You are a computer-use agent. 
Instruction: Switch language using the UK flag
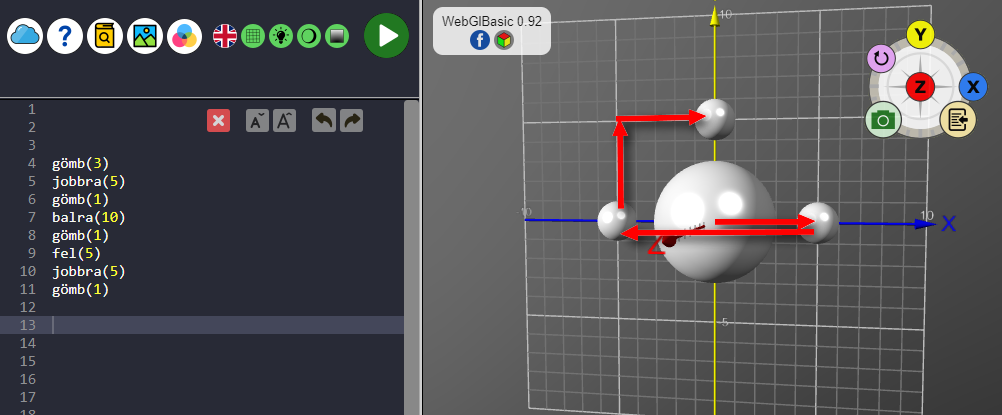pyautogui.click(x=225, y=37)
